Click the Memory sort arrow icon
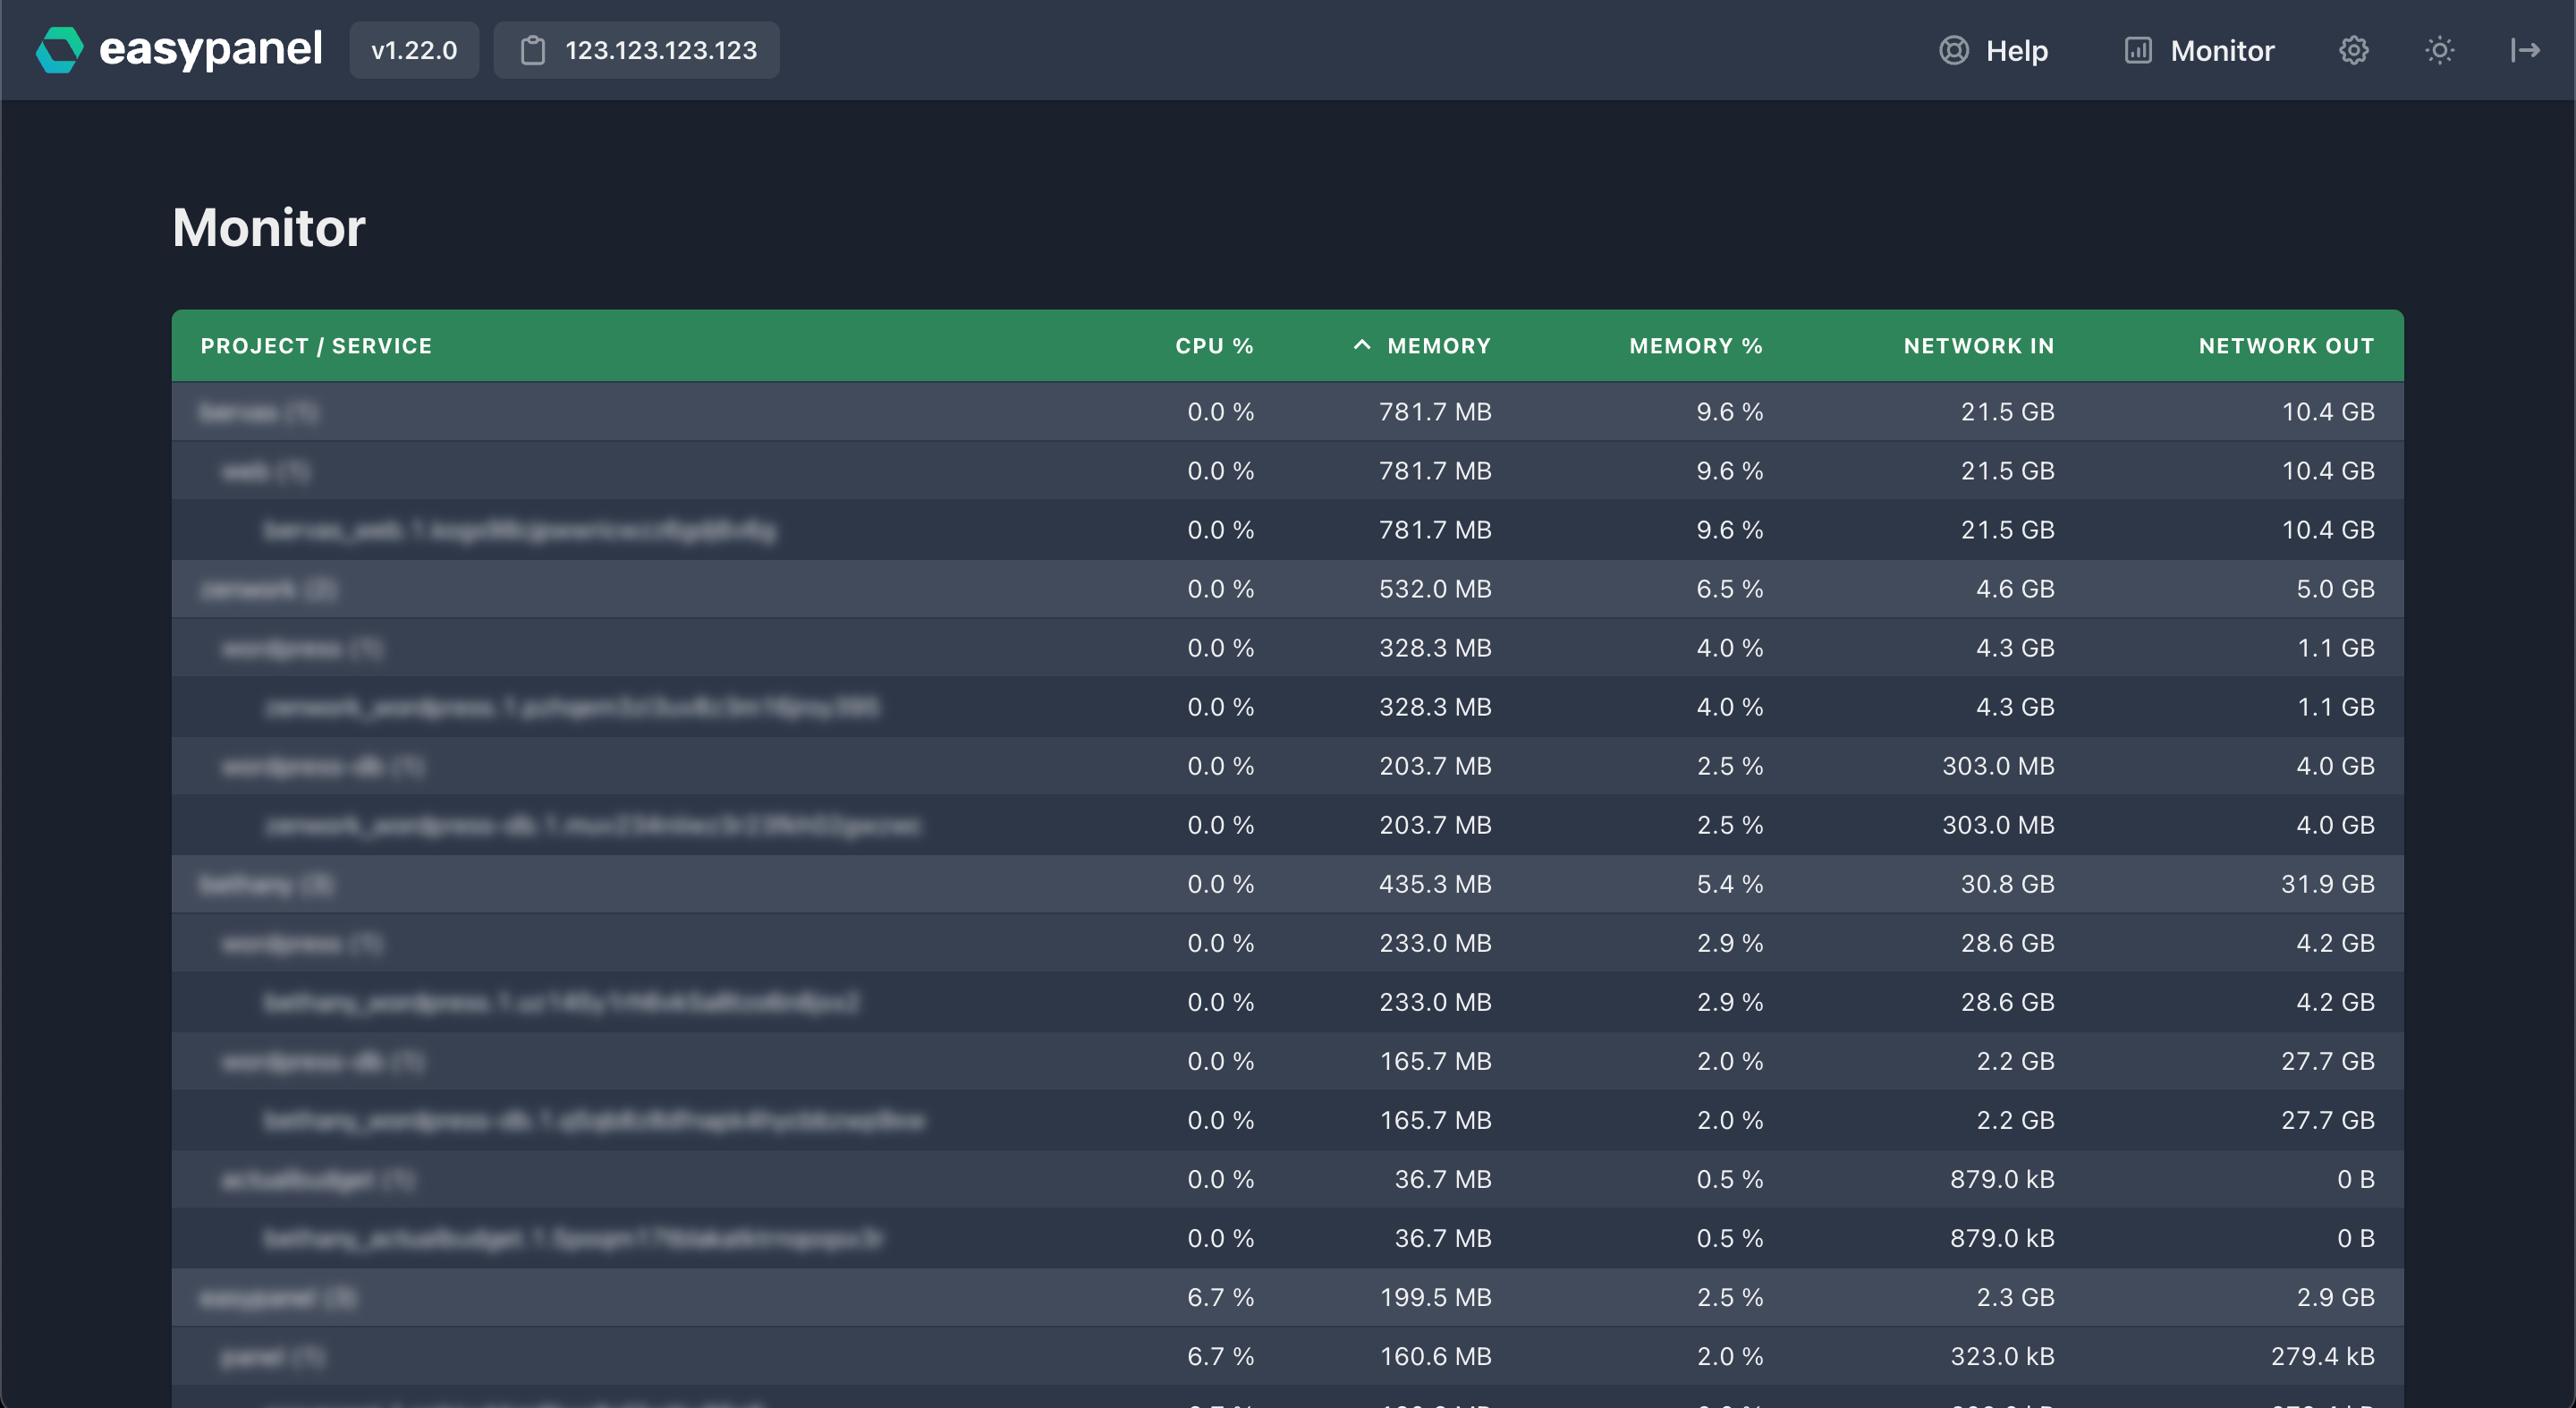The width and height of the screenshot is (2576, 1408). click(1361, 345)
